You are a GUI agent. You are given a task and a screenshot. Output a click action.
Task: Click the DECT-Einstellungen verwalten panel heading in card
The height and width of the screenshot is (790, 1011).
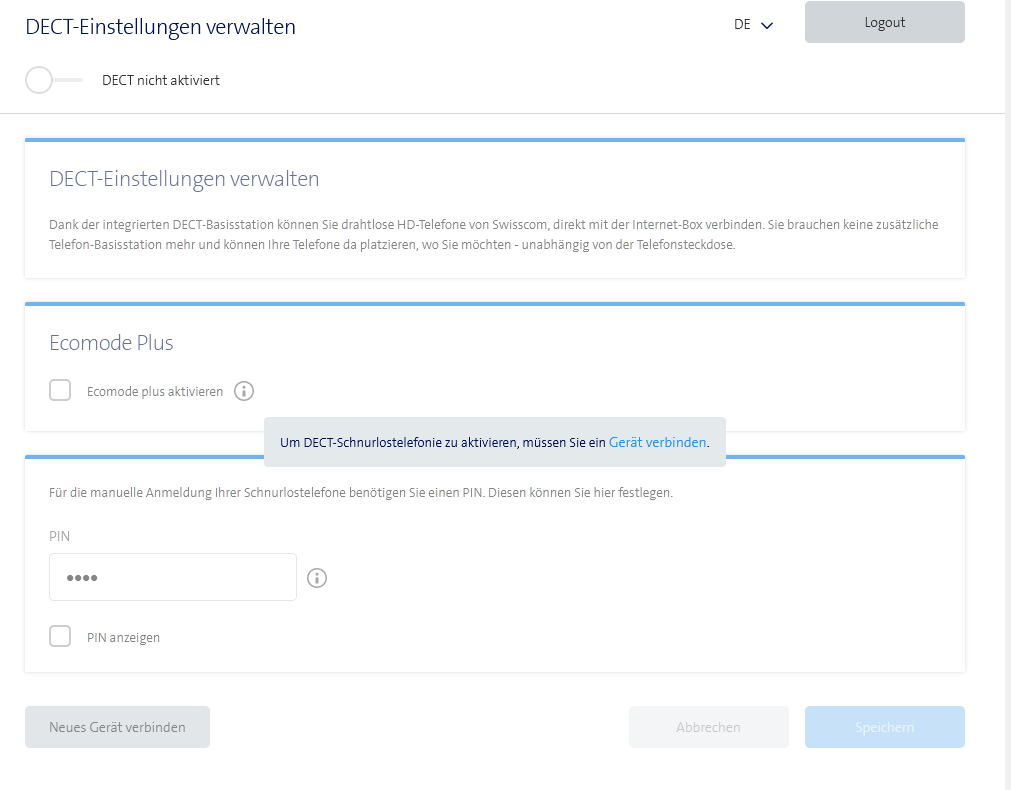[184, 179]
